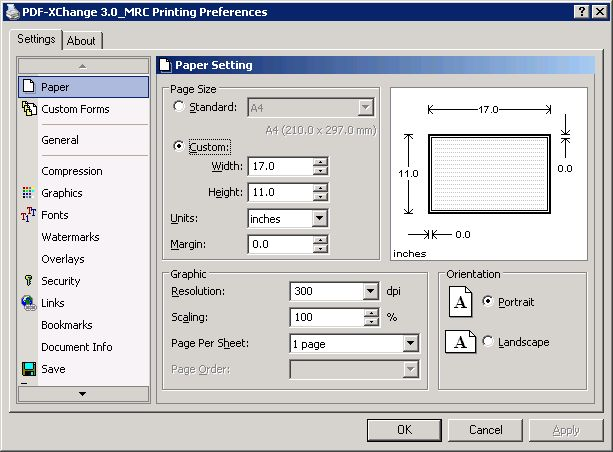Click the printer icon in title bar
The image size is (613, 452).
tap(13, 12)
